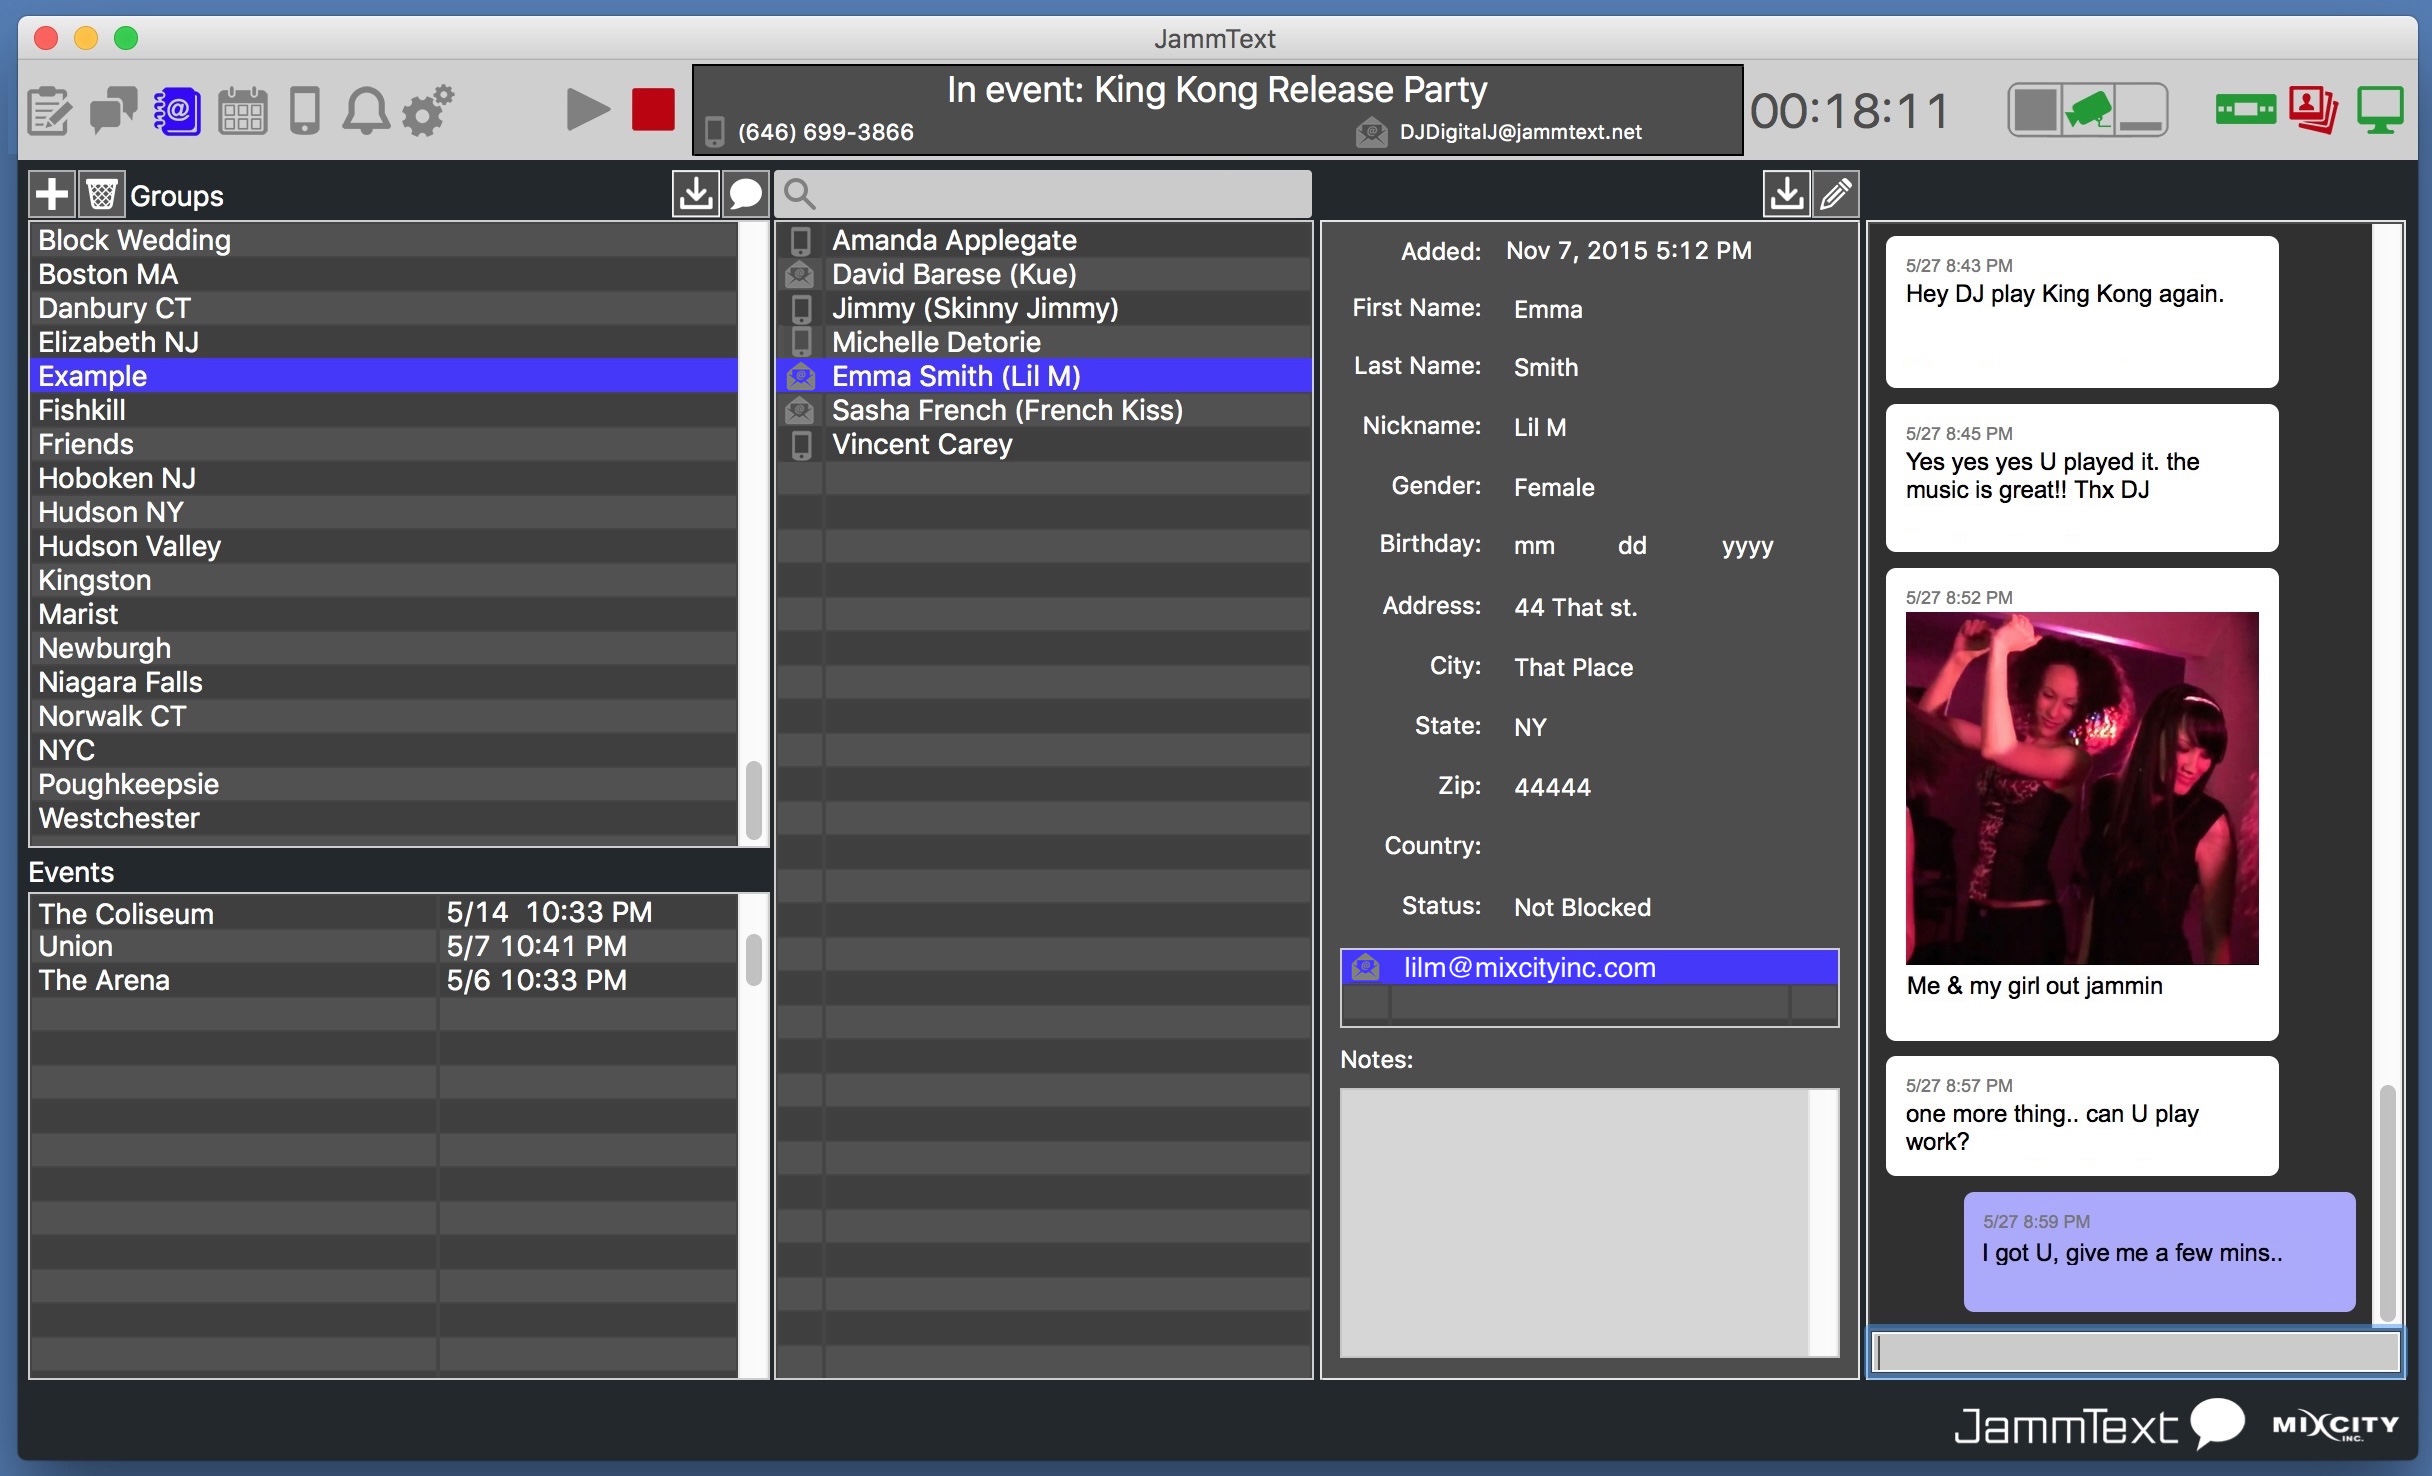Viewport: 2432px width, 1476px height.
Task: Click the DJDigitalJ@jammtext.net address
Action: (1520, 132)
